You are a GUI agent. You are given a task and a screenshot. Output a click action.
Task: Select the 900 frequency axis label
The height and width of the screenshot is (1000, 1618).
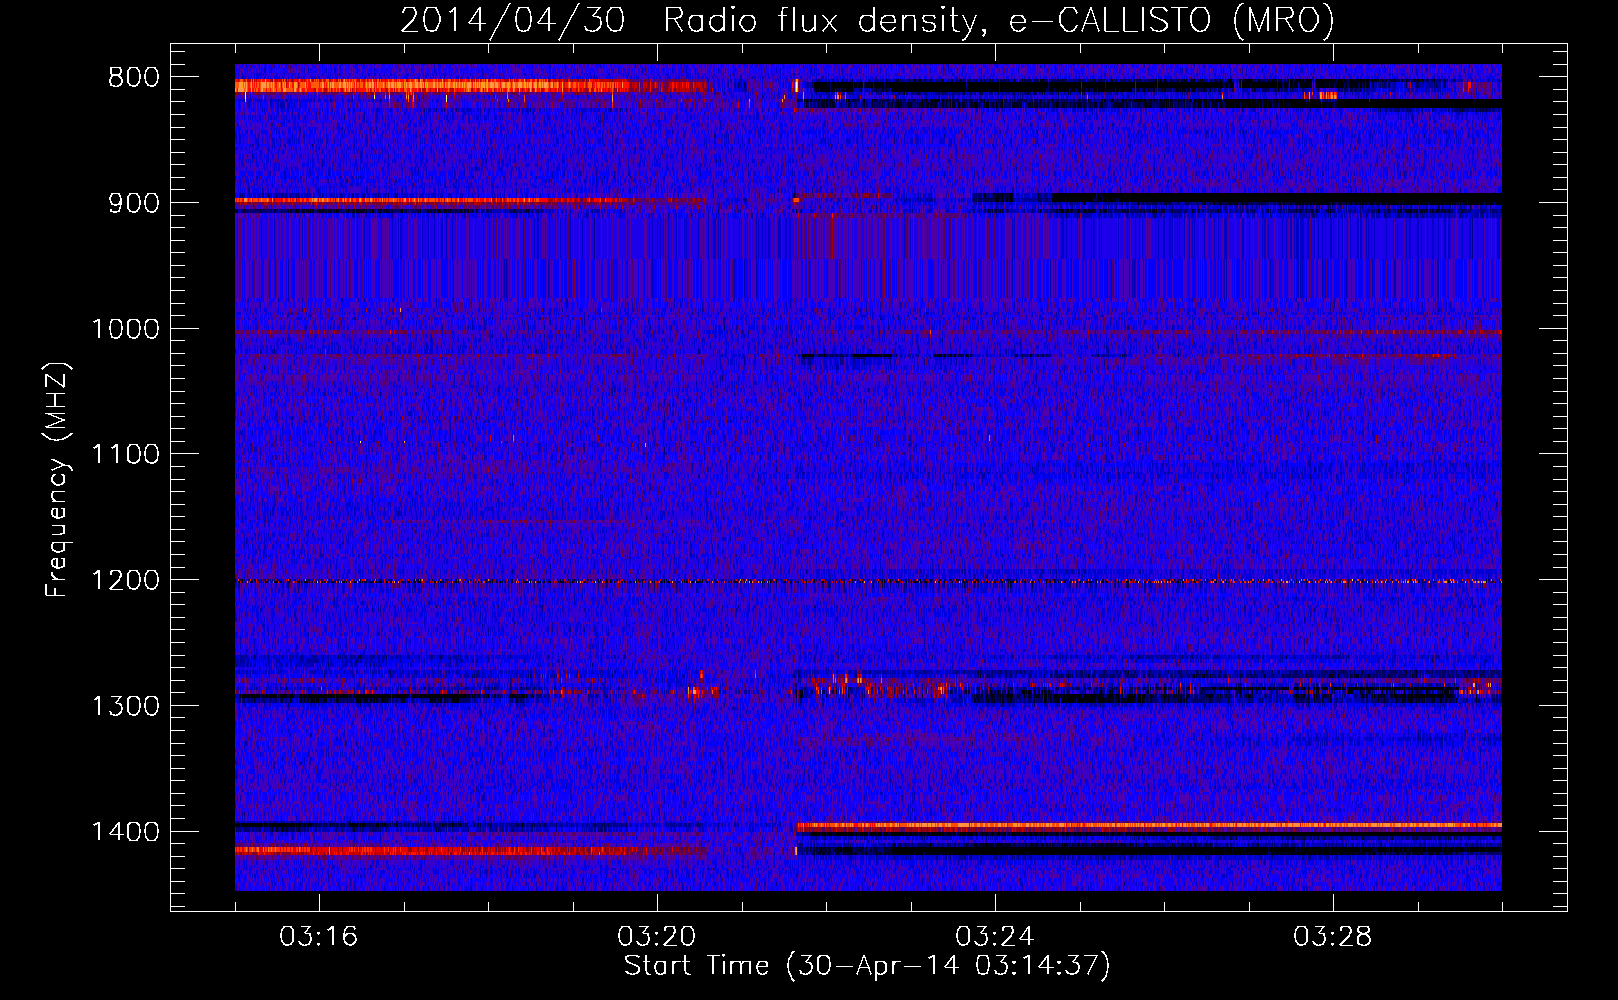[x=133, y=203]
